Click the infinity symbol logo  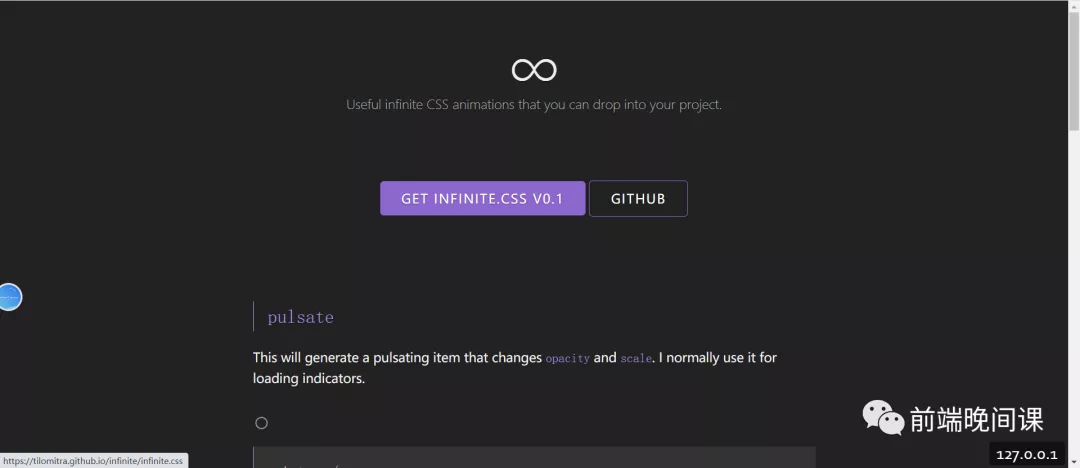tap(534, 70)
